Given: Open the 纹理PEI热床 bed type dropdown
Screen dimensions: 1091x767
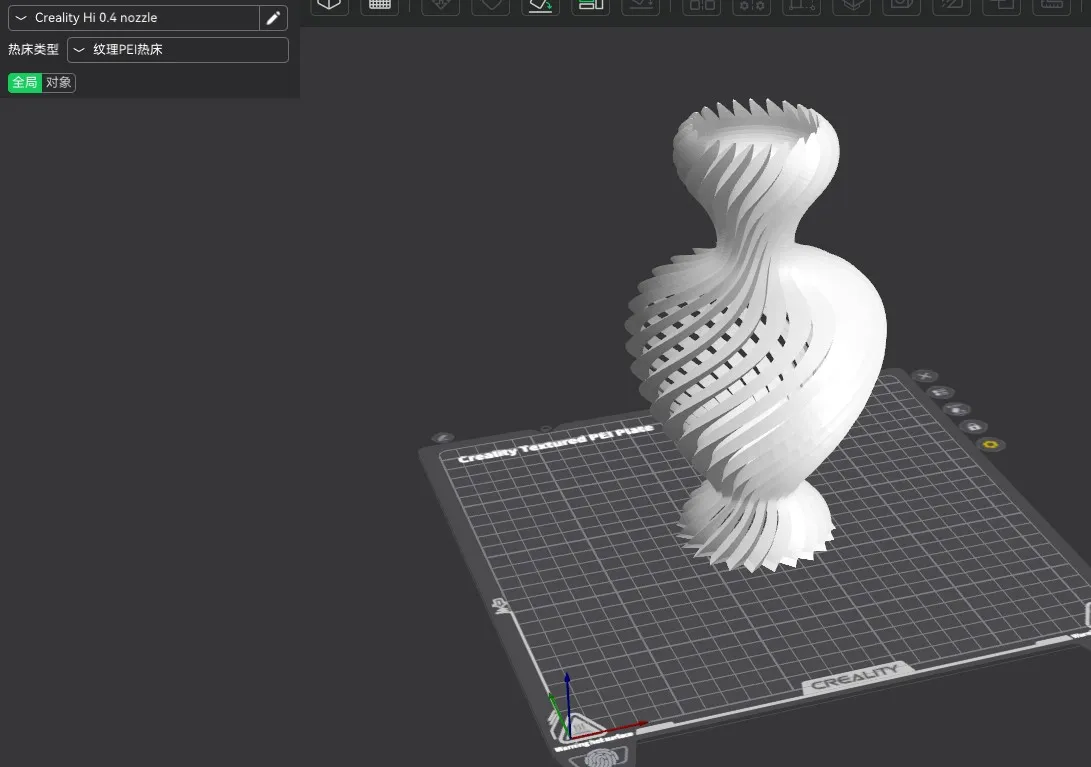Looking at the screenshot, I should (x=177, y=49).
